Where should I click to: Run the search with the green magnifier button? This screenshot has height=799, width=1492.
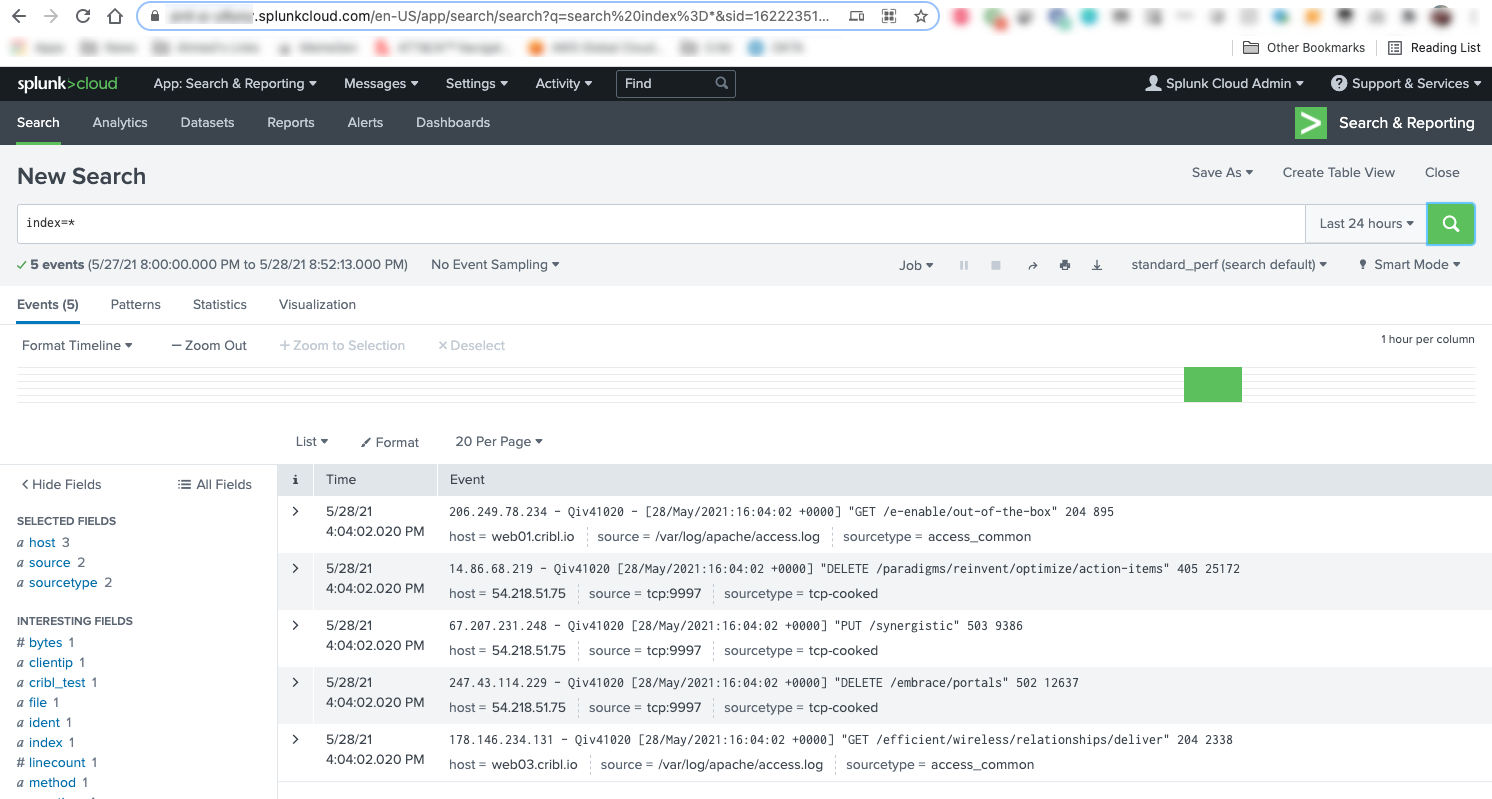[x=1450, y=223]
